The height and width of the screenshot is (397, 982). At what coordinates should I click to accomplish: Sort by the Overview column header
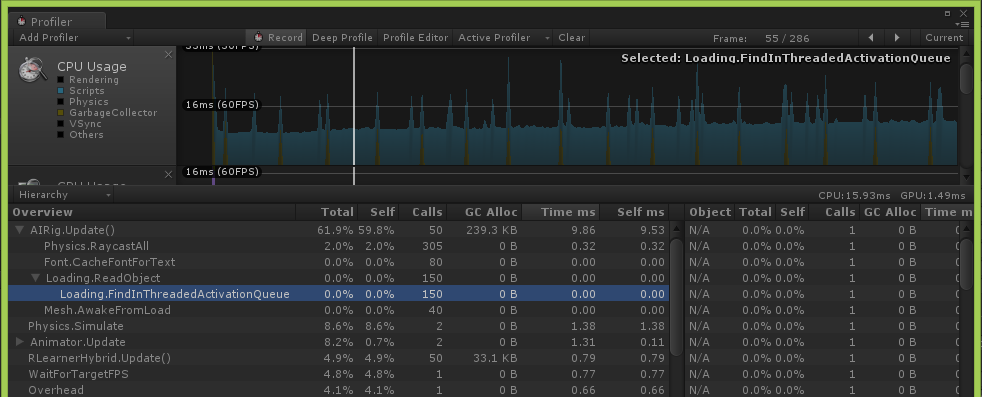coord(152,212)
